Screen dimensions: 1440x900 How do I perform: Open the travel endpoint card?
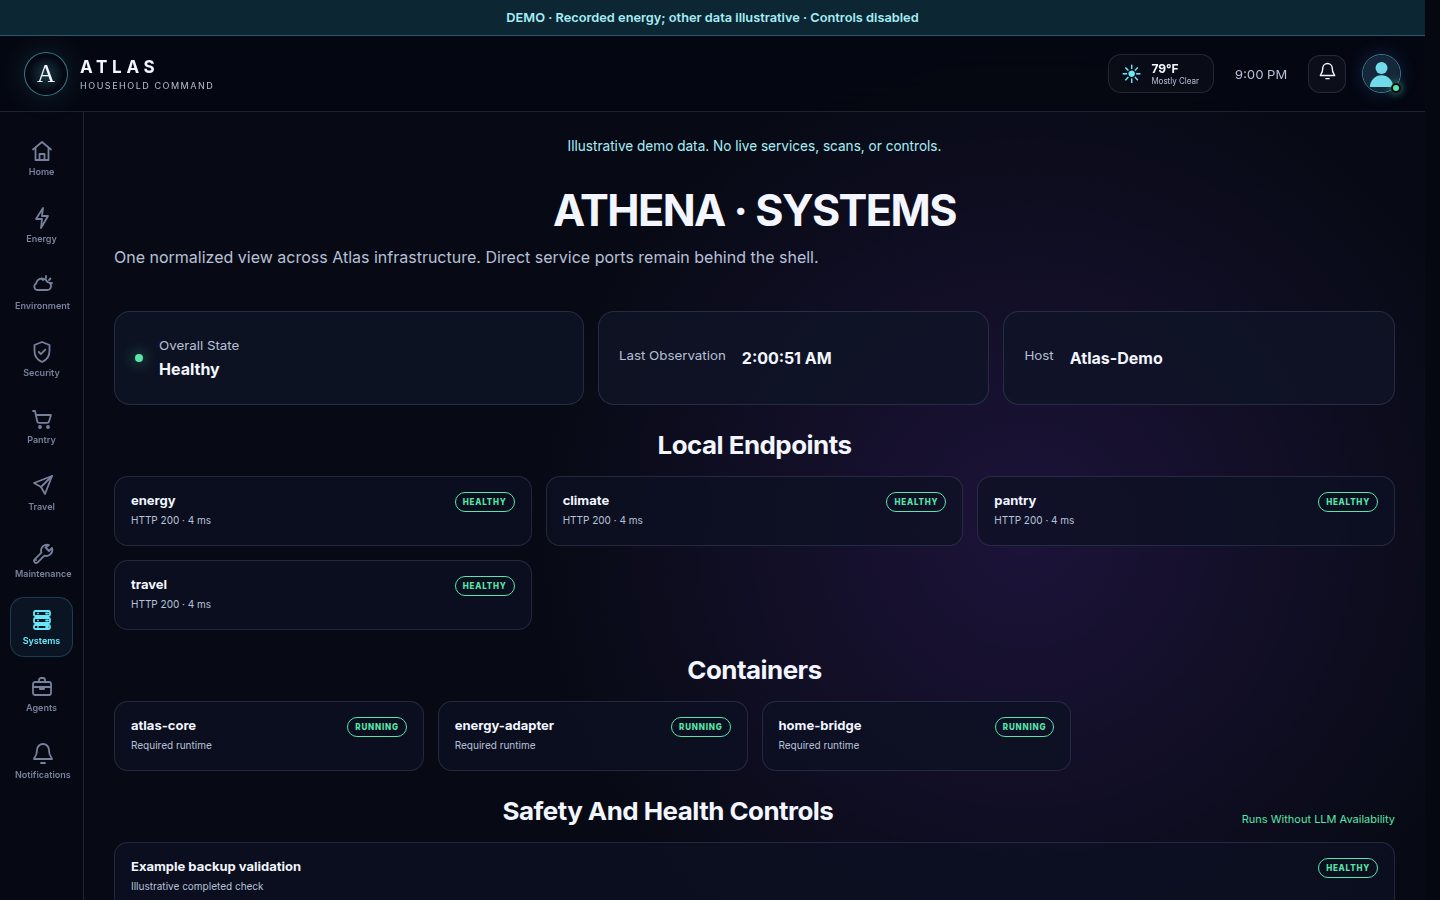pyautogui.click(x=323, y=595)
